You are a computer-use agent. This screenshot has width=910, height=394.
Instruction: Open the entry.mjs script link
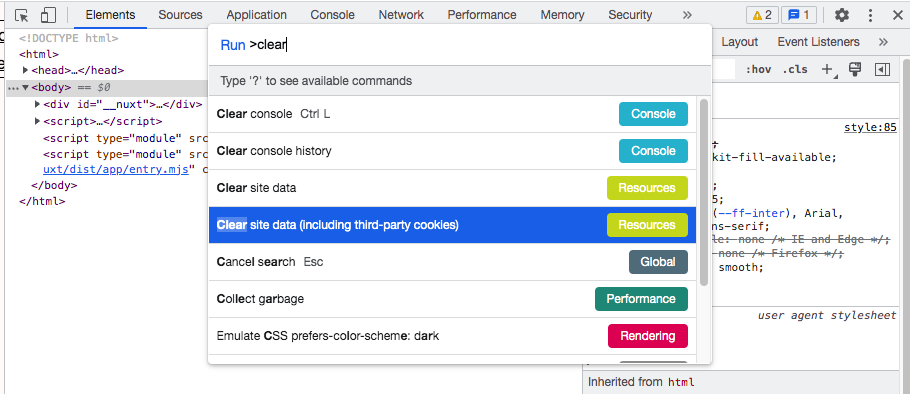[115, 171]
